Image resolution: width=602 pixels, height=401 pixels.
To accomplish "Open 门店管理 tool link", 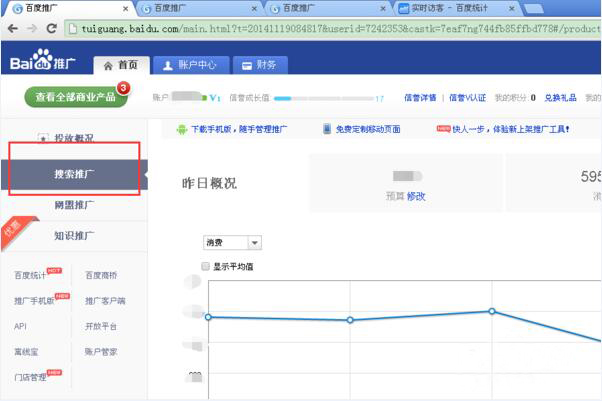I will point(30,377).
